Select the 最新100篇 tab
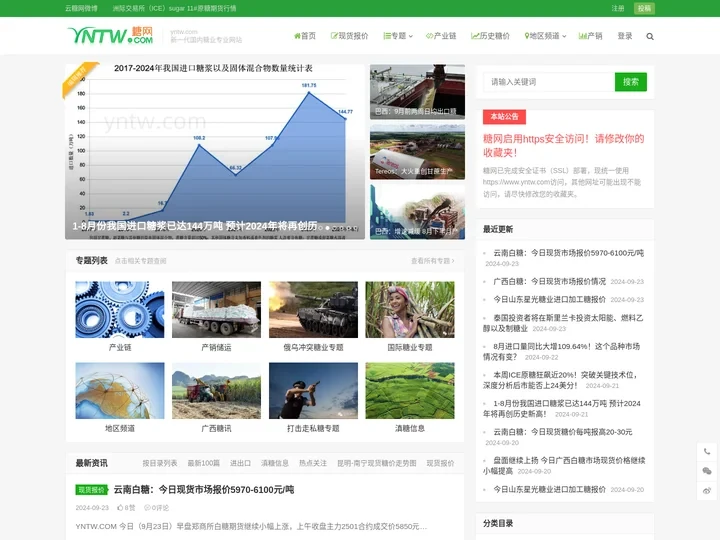The width and height of the screenshot is (720, 540). click(x=203, y=463)
